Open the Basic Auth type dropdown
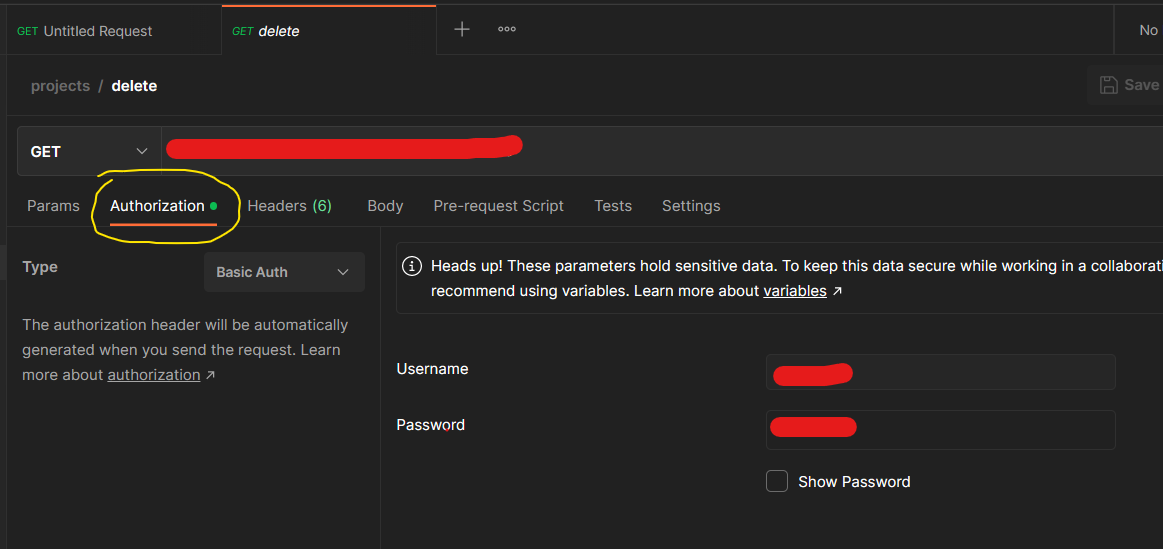 pyautogui.click(x=284, y=272)
